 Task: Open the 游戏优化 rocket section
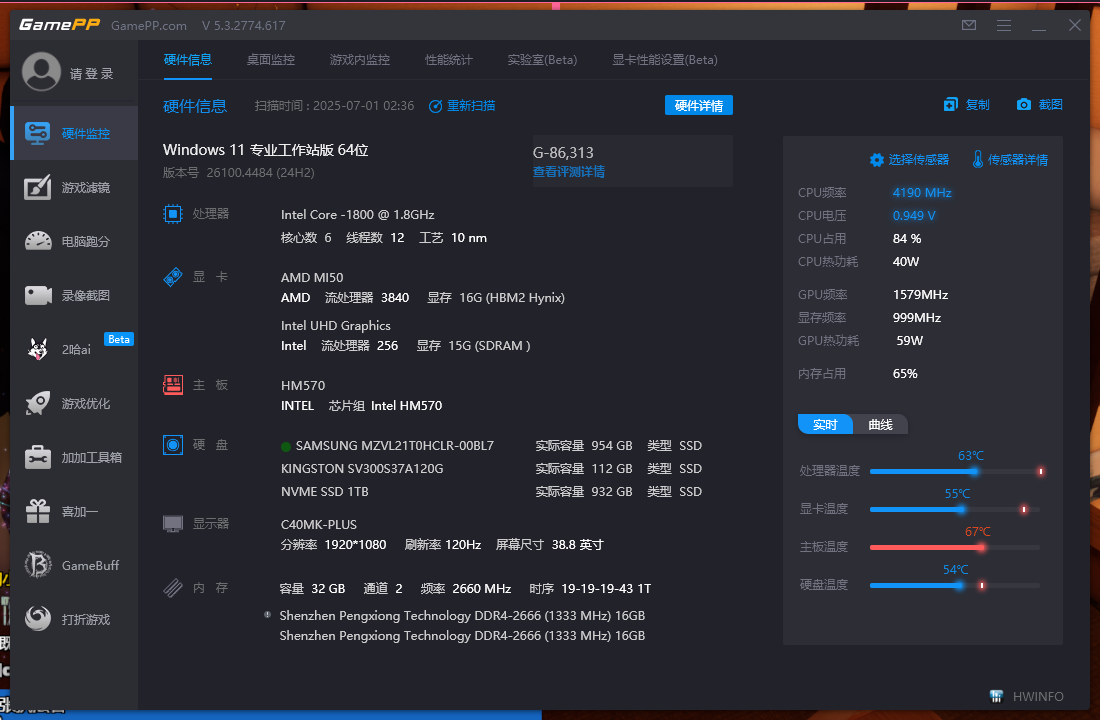74,404
